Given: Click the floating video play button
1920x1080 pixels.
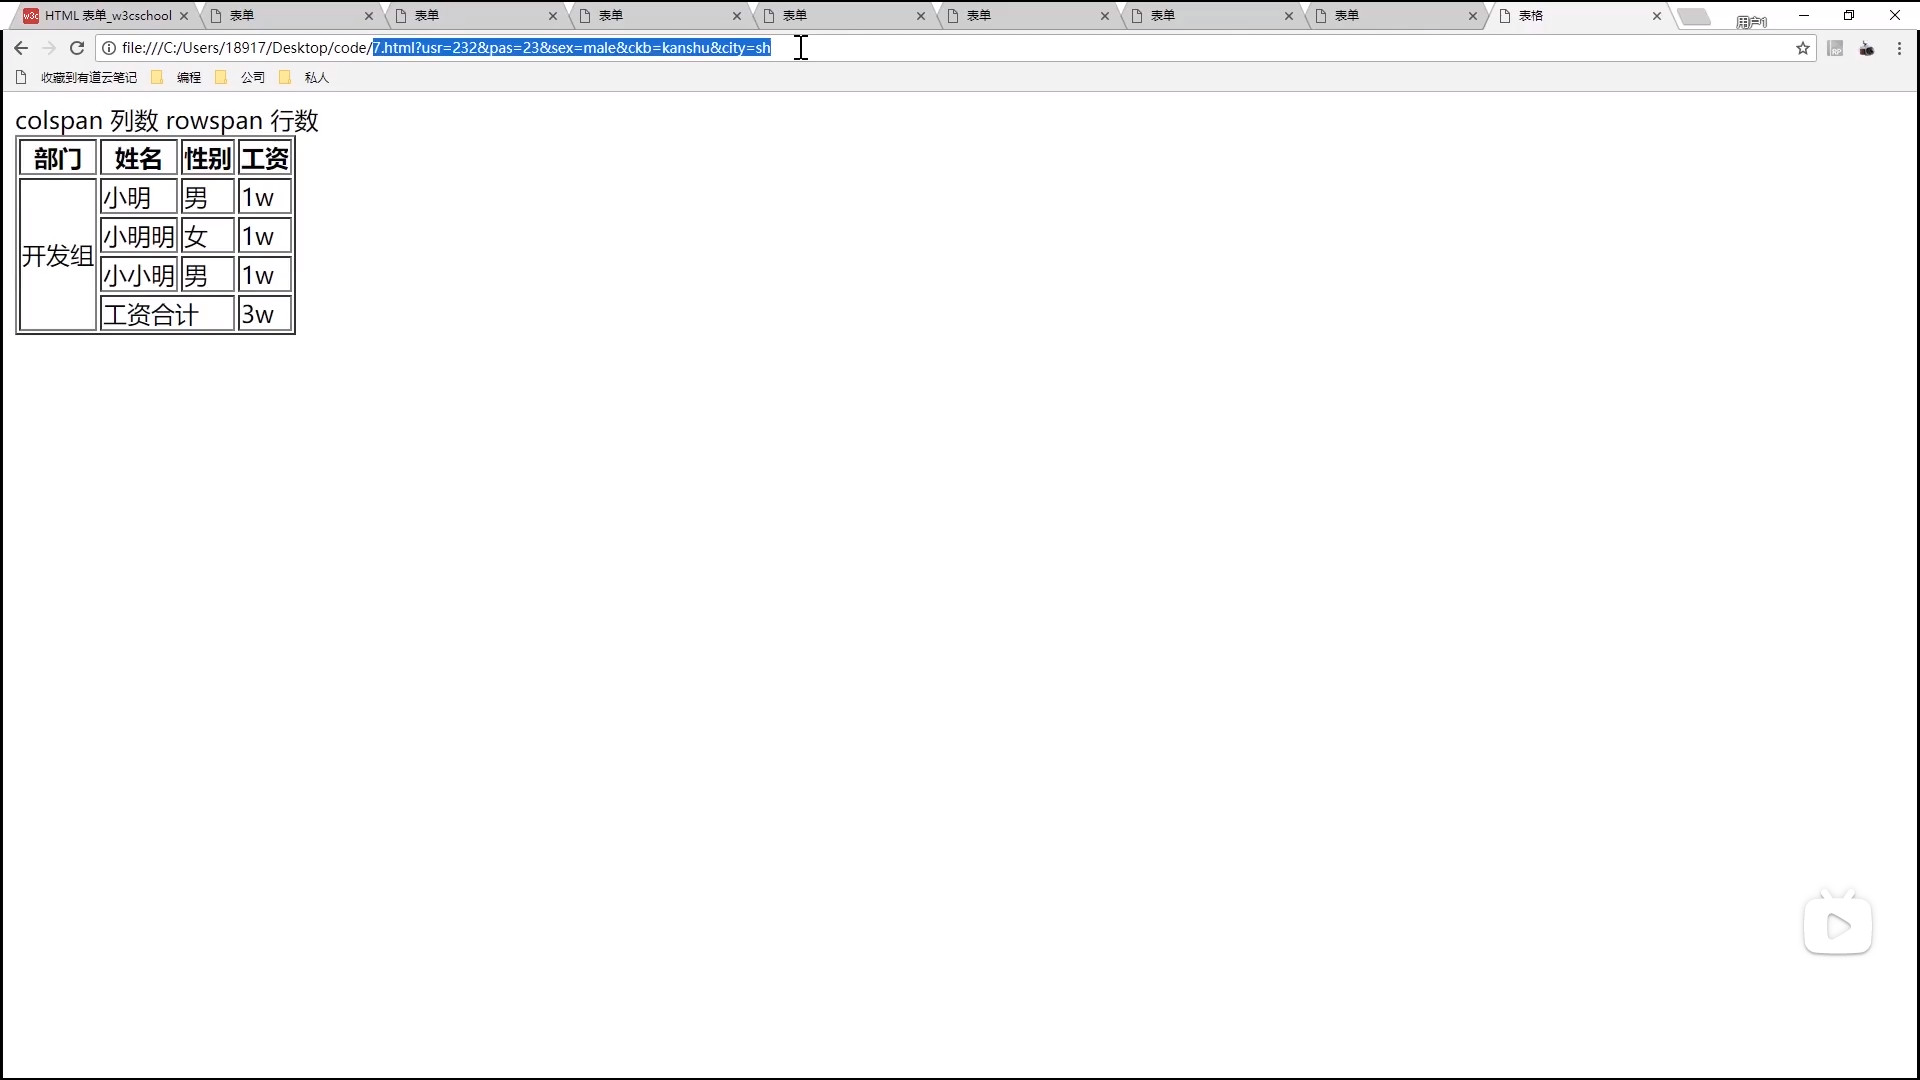Looking at the screenshot, I should pos(1838,926).
